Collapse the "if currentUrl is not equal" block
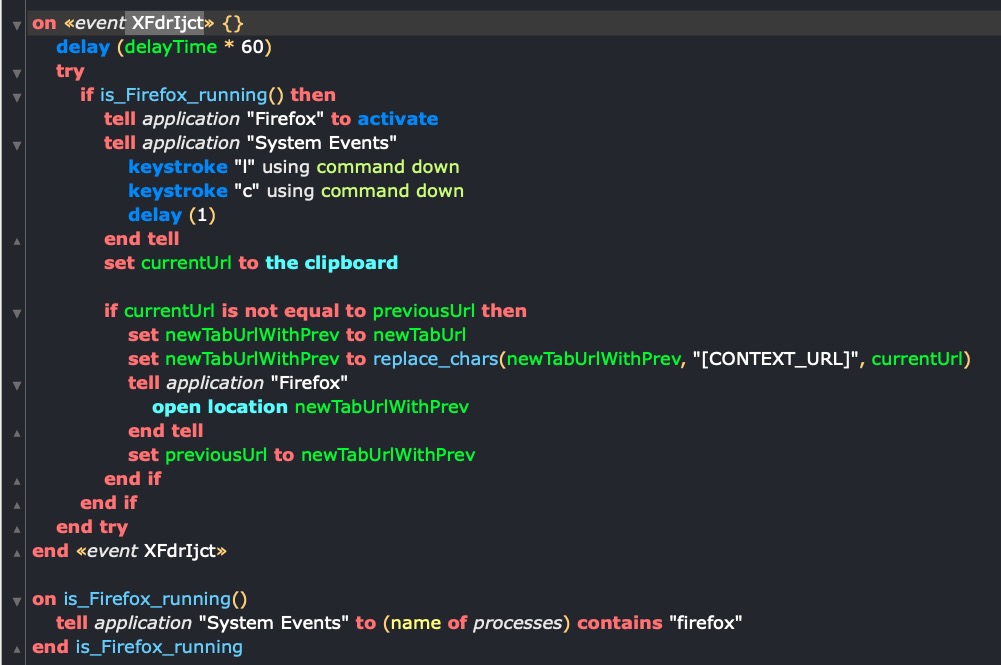 (17, 311)
